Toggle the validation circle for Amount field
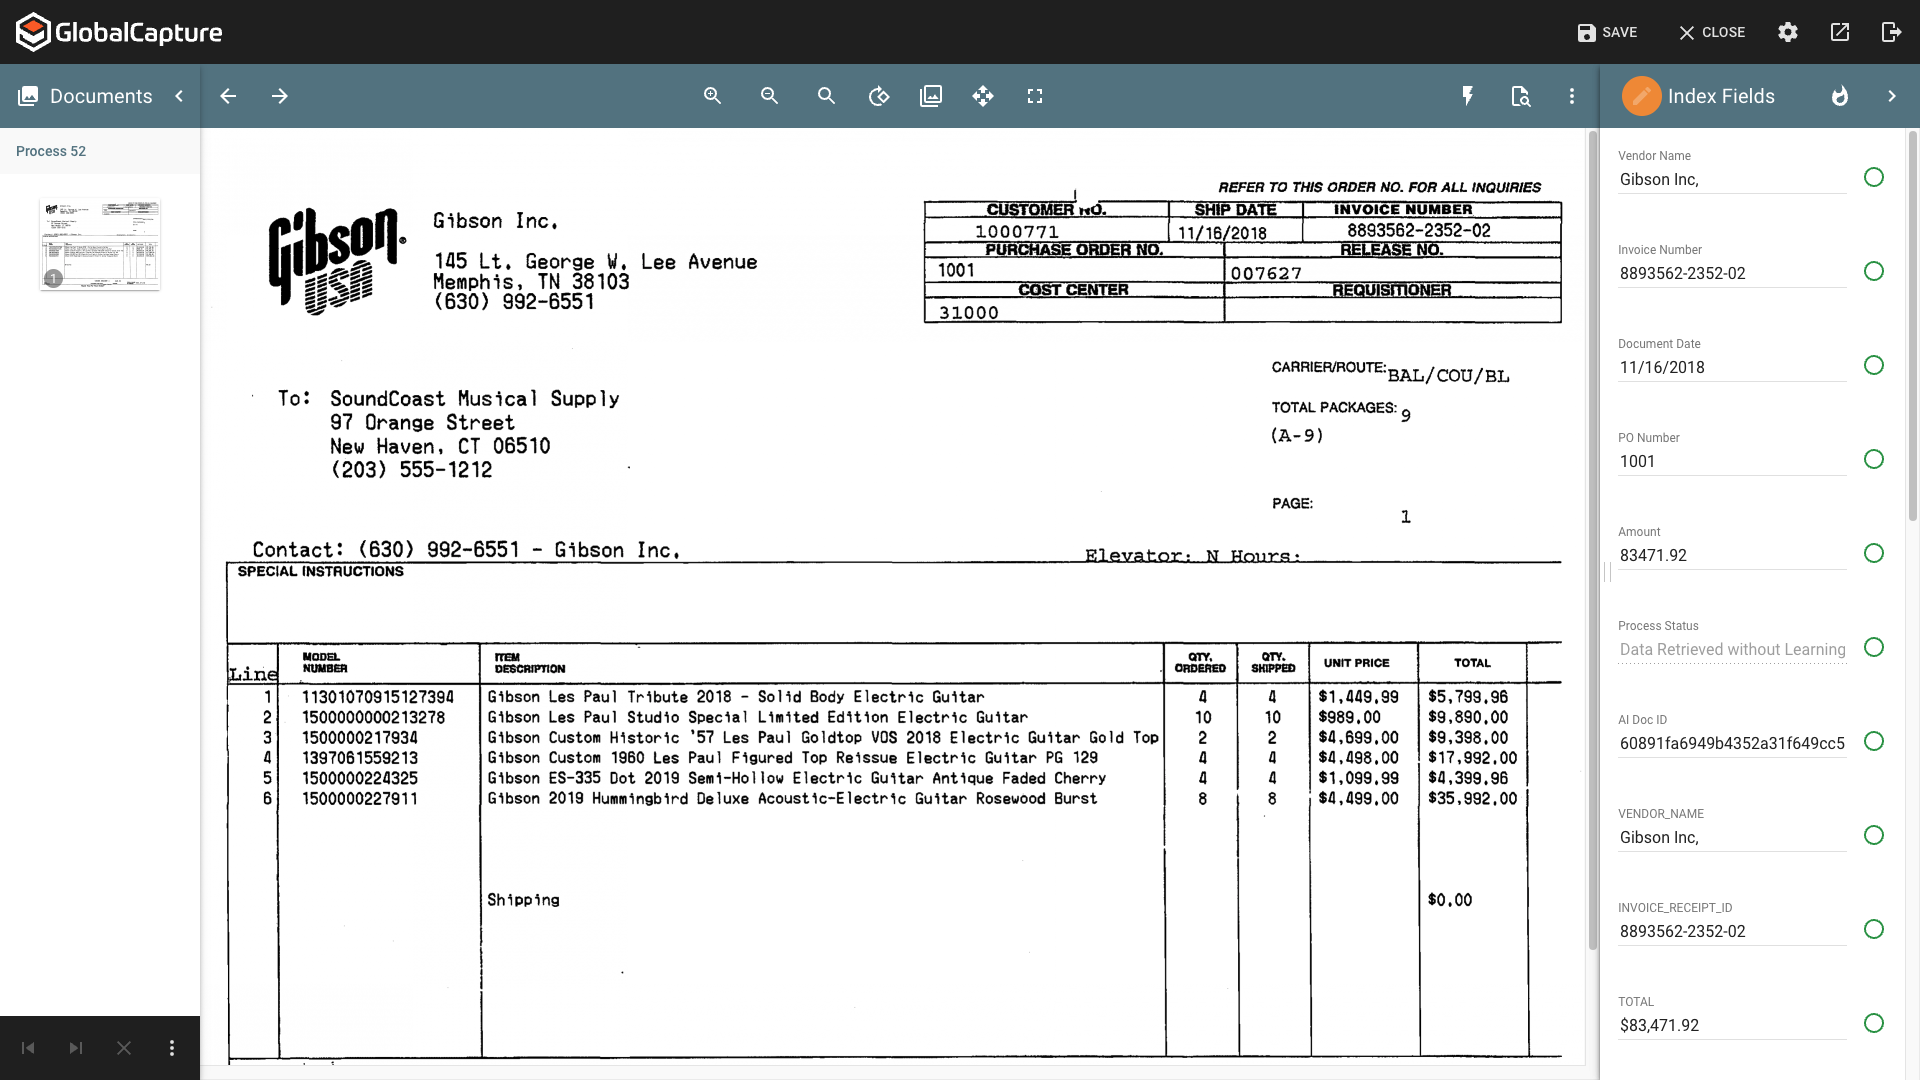The height and width of the screenshot is (1080, 1920). click(x=1874, y=553)
